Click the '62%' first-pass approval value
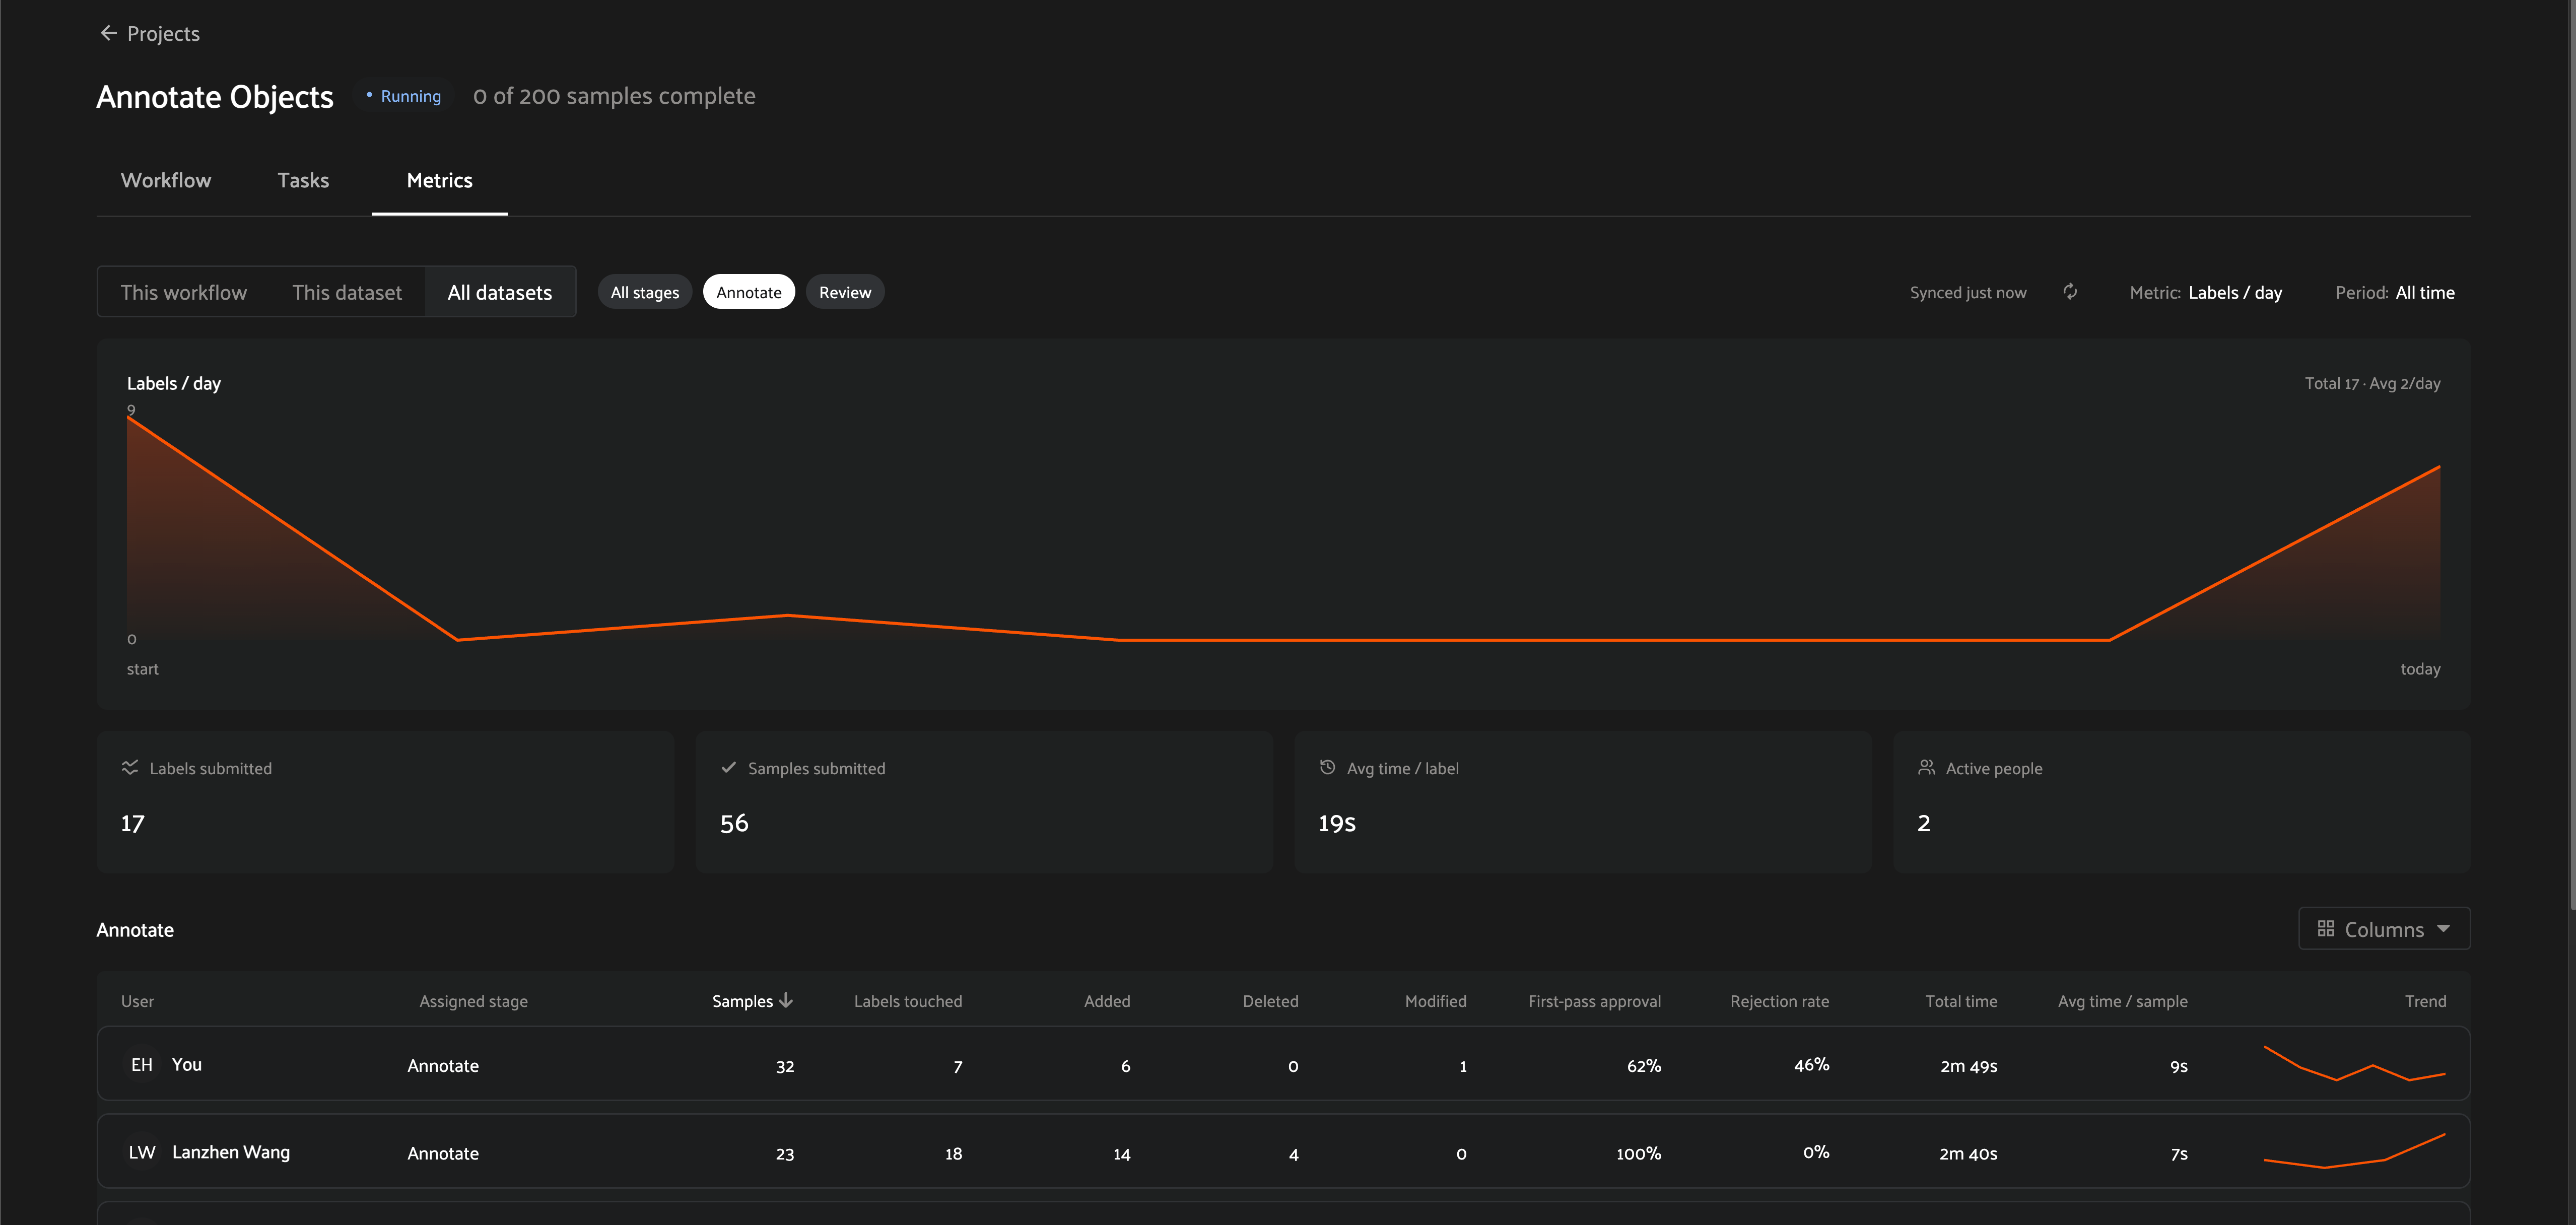 click(1644, 1065)
